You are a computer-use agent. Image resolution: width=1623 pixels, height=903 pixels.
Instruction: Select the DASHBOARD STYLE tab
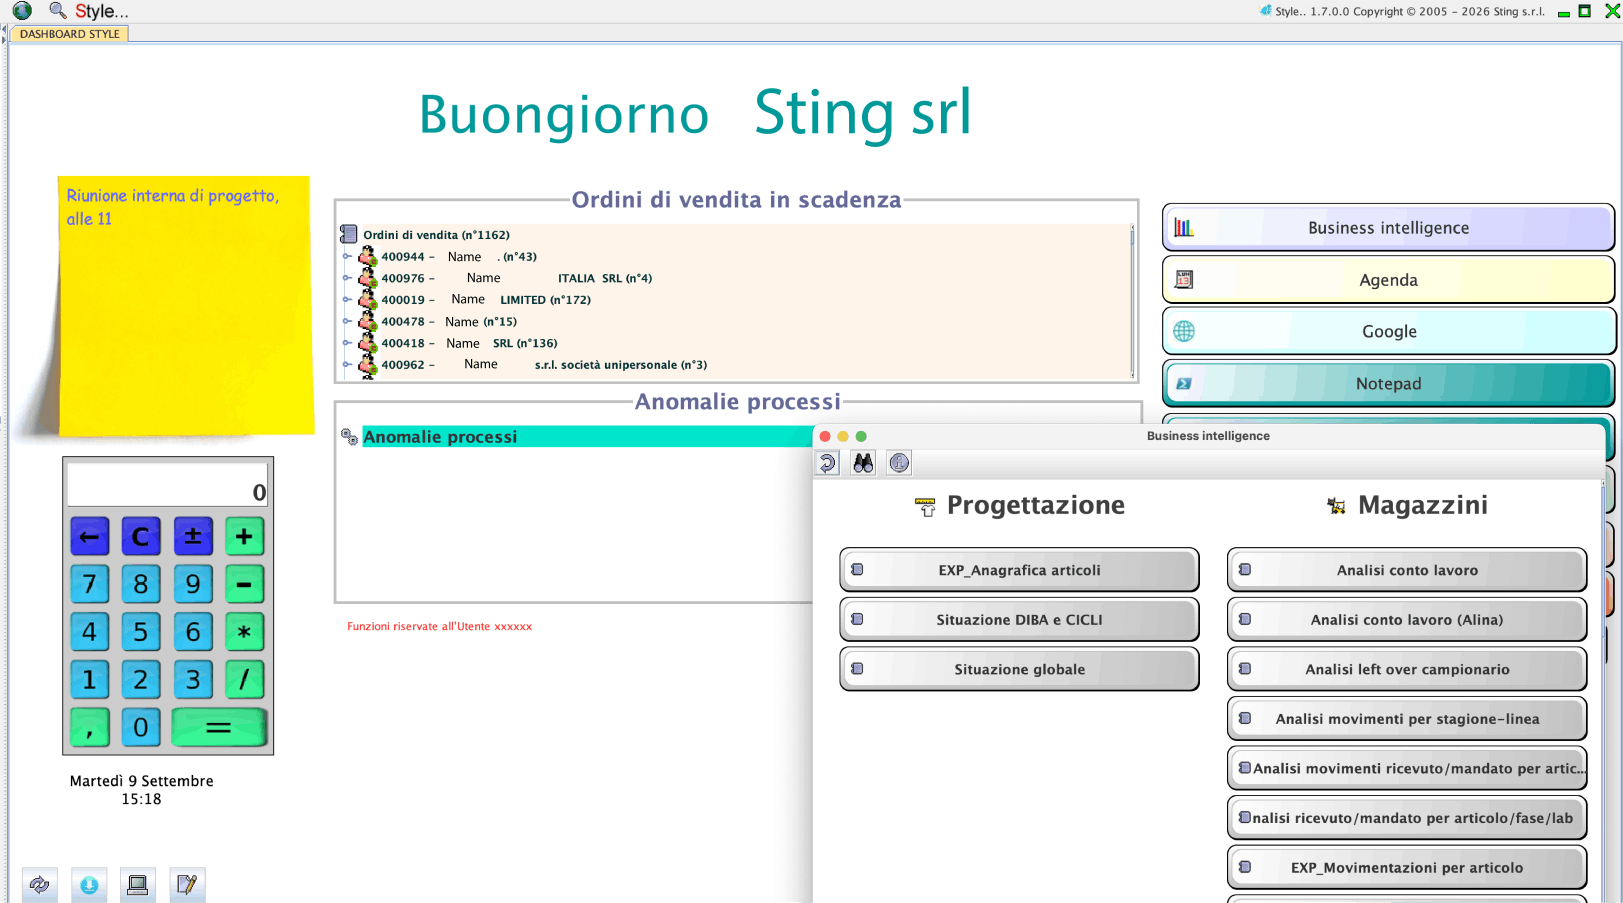click(70, 34)
